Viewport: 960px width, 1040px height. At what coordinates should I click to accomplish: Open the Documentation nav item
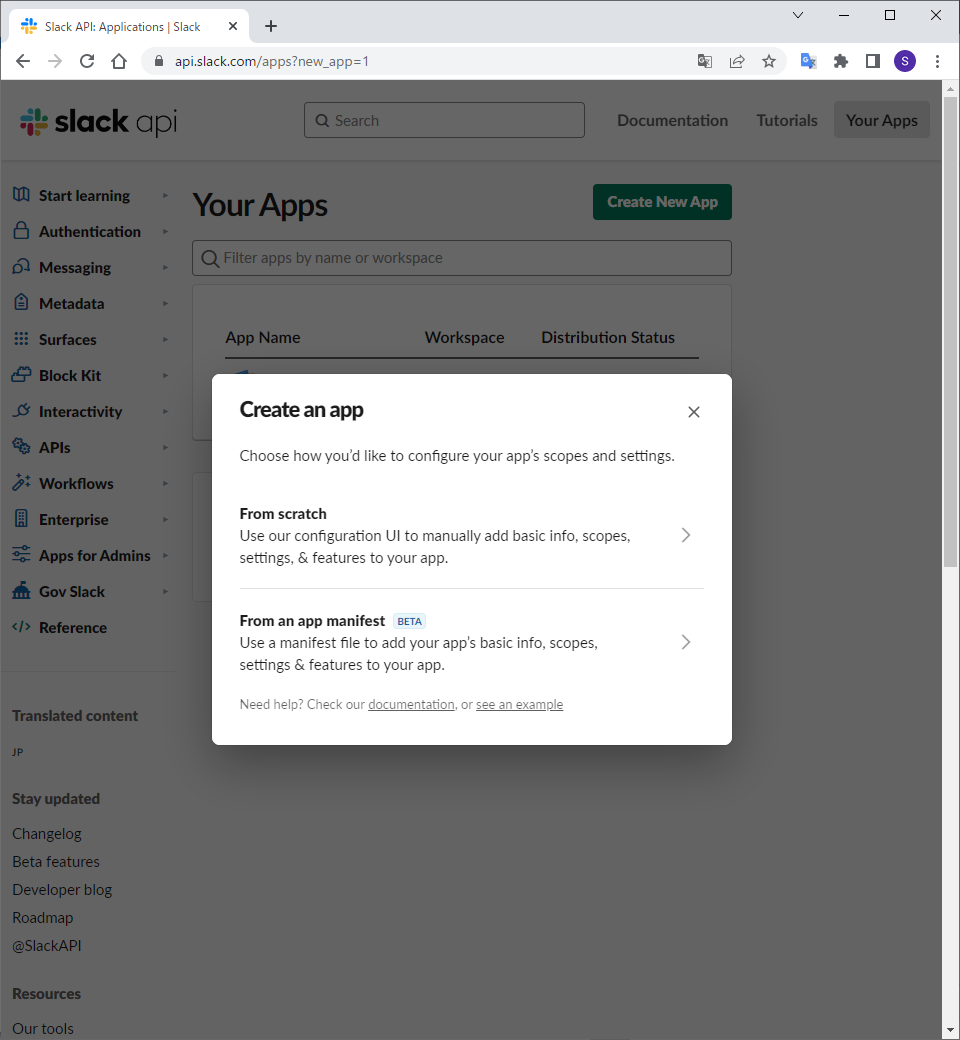coord(672,120)
